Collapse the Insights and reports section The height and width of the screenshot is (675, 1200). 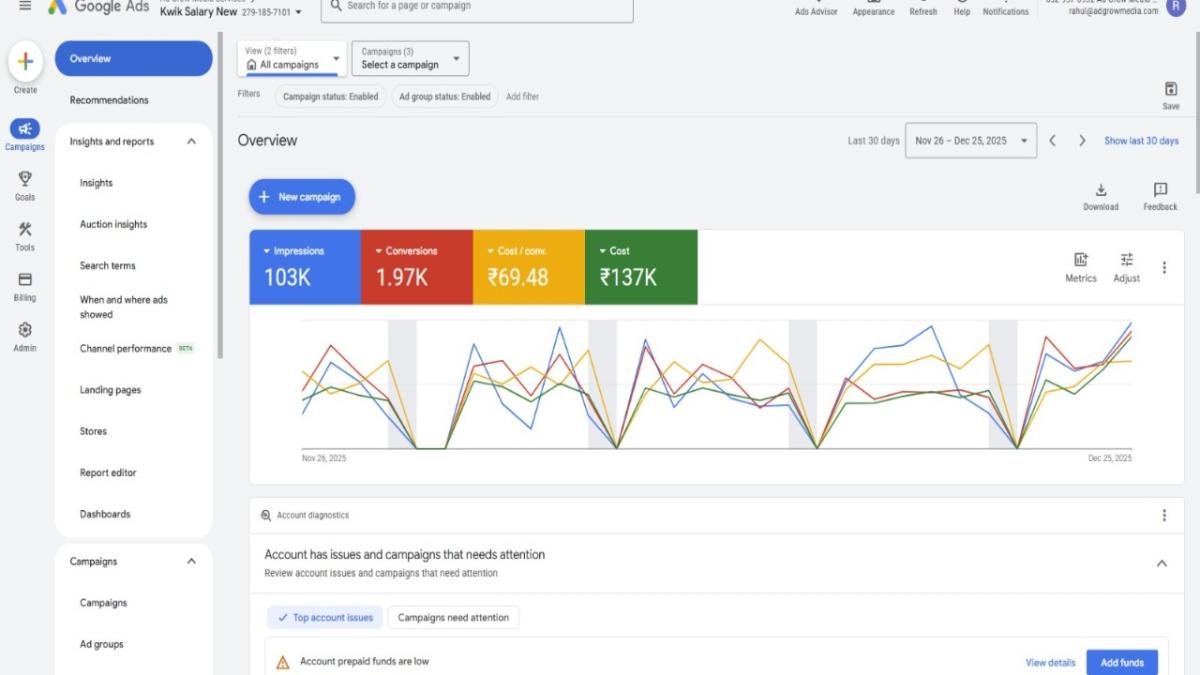point(191,142)
